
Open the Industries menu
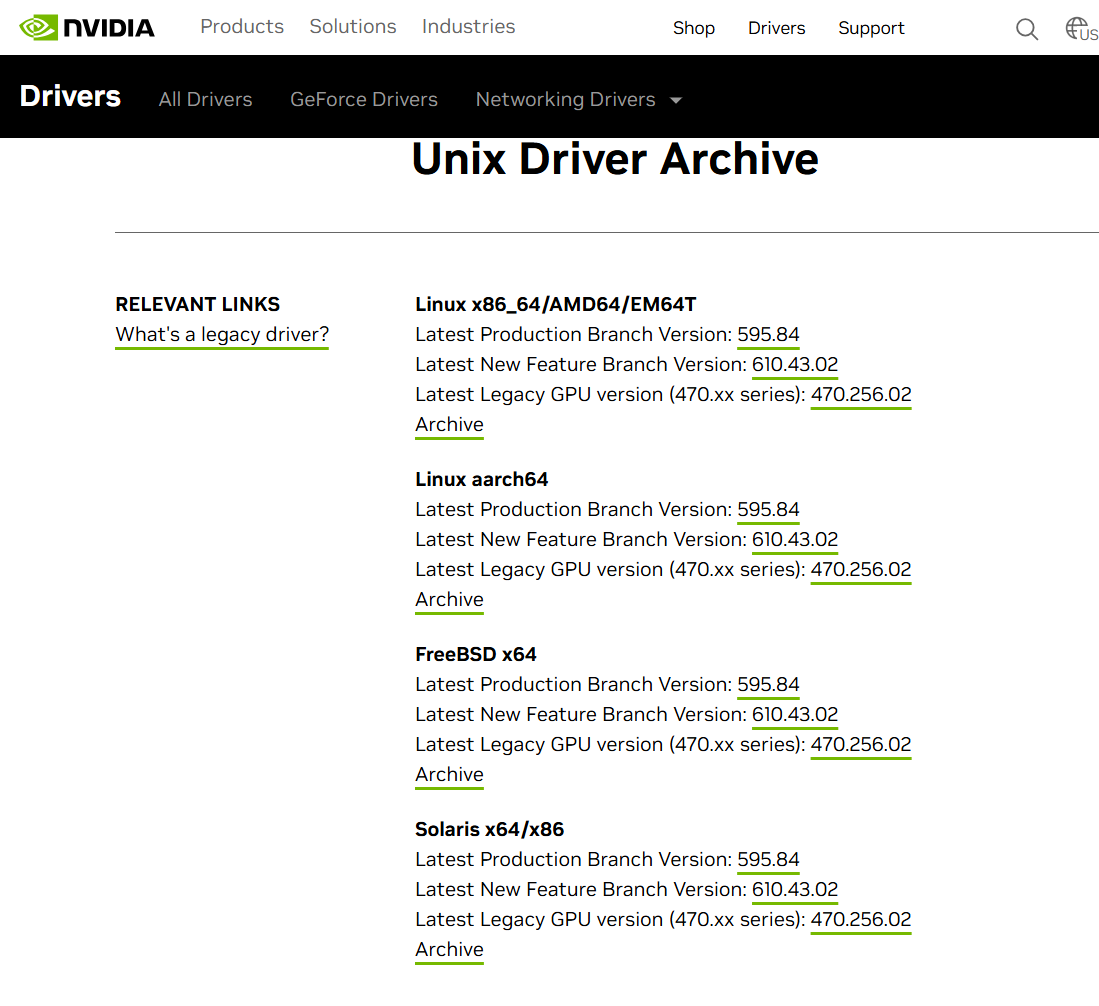tap(468, 27)
